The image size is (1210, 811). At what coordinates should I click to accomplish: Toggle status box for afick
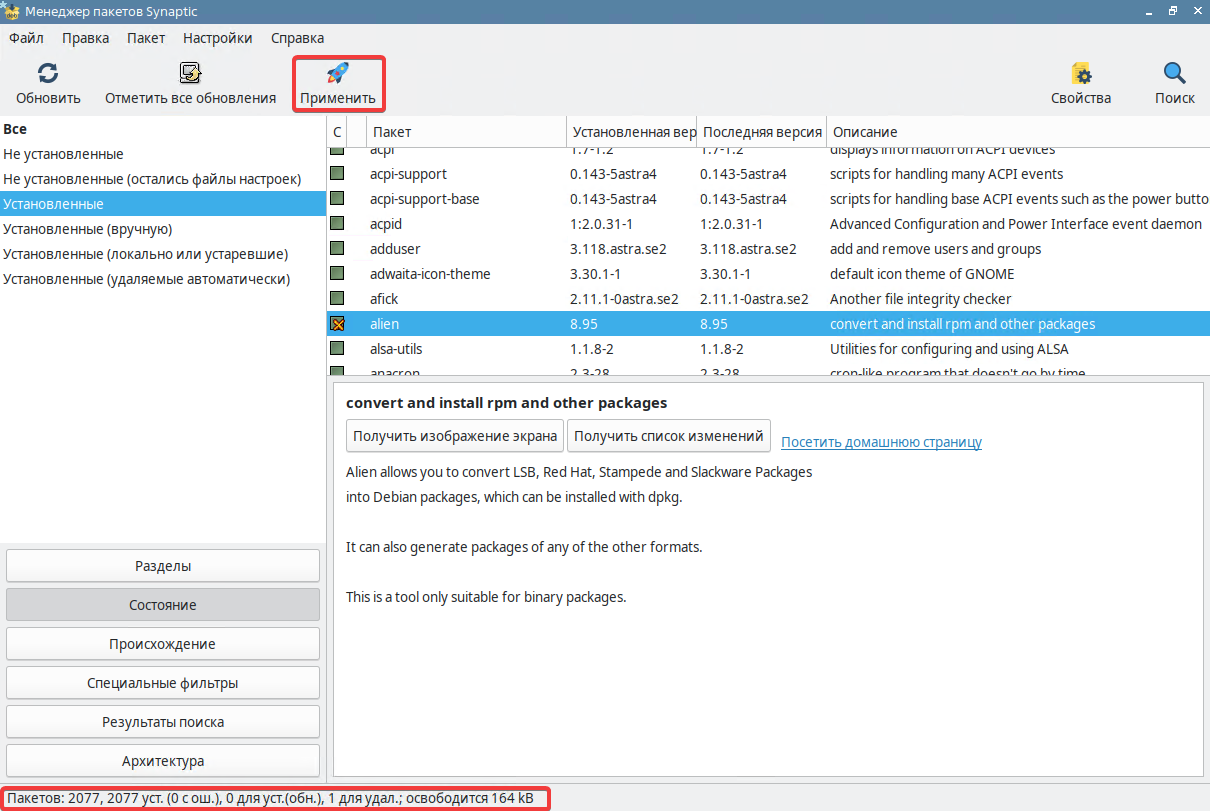tap(337, 299)
